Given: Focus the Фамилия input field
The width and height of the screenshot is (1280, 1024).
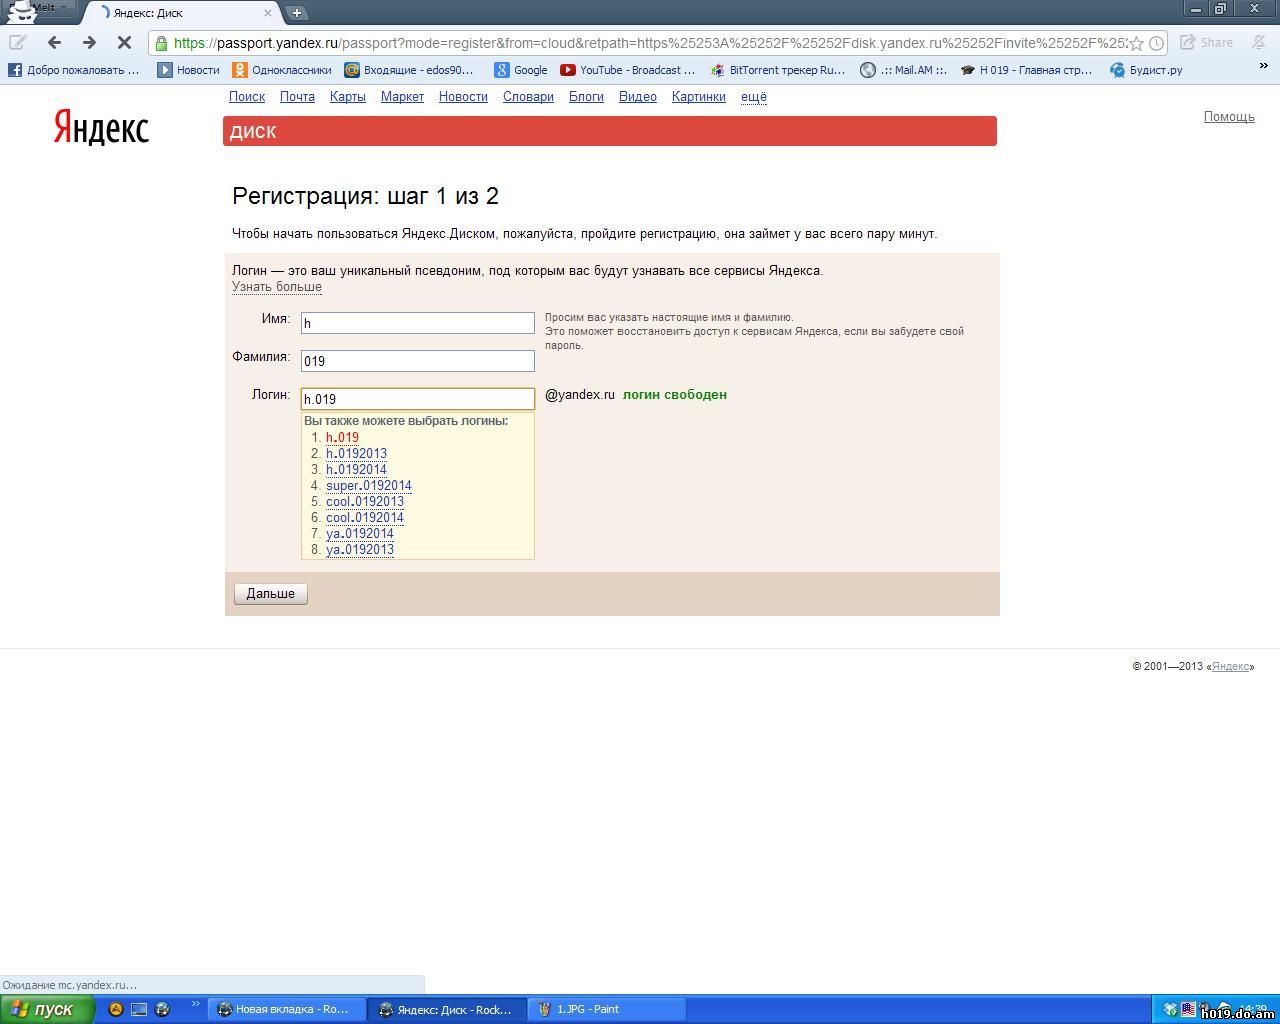Looking at the screenshot, I should pyautogui.click(x=418, y=361).
